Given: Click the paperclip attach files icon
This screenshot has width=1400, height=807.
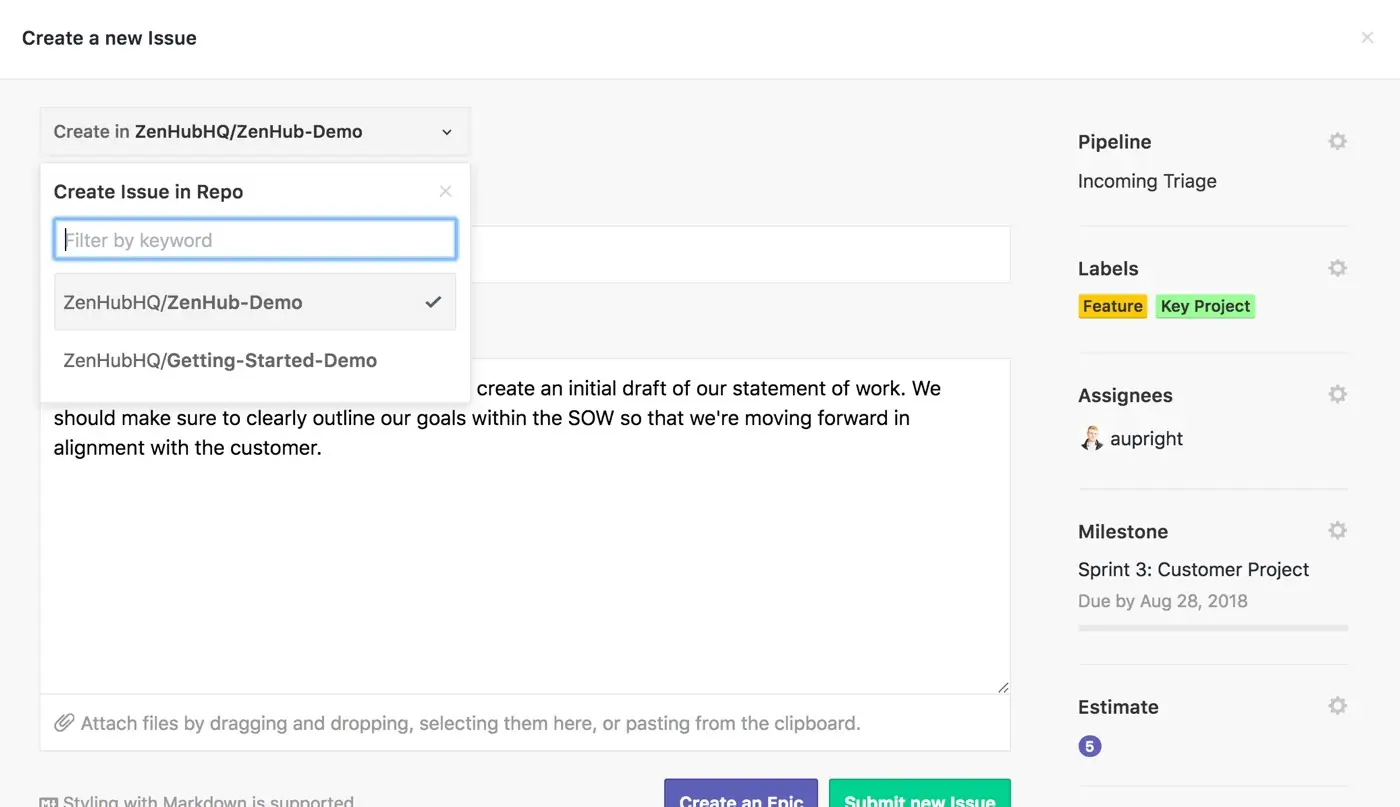Looking at the screenshot, I should [64, 723].
